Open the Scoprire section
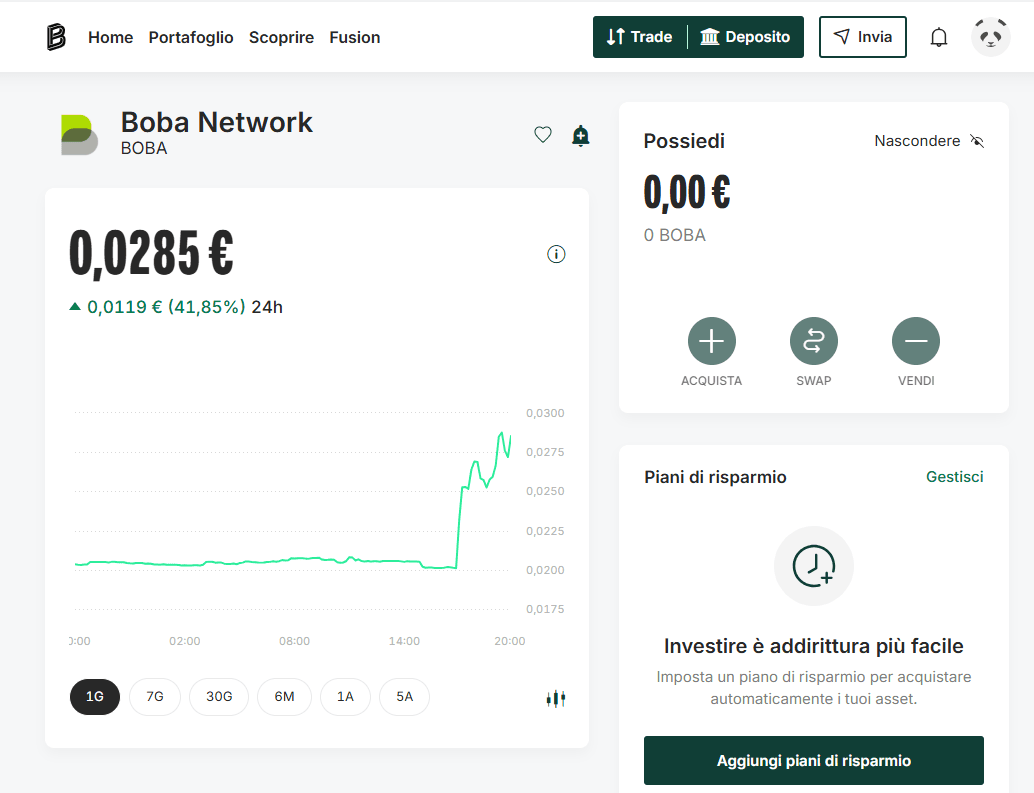1034x793 pixels. pyautogui.click(x=282, y=38)
